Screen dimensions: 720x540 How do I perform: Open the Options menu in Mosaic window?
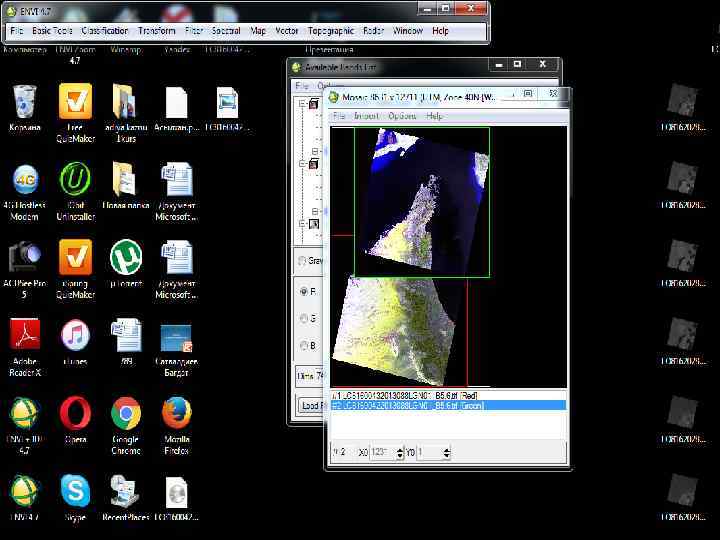pos(402,116)
